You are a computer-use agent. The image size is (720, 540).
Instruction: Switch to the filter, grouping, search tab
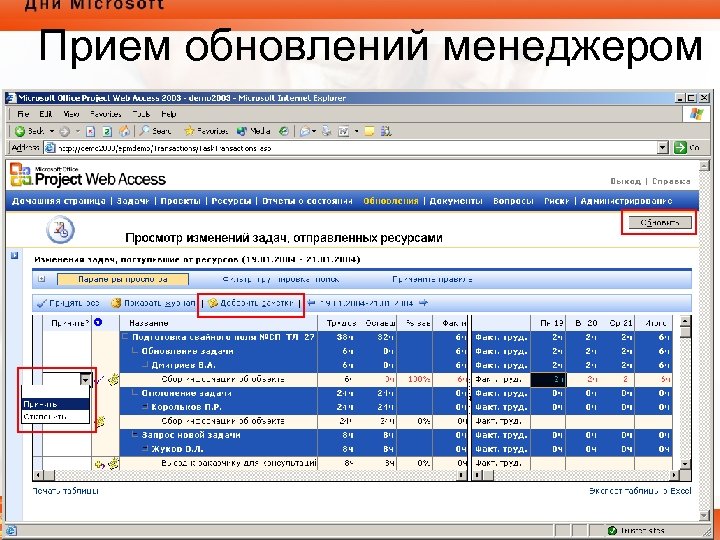pyautogui.click(x=281, y=279)
